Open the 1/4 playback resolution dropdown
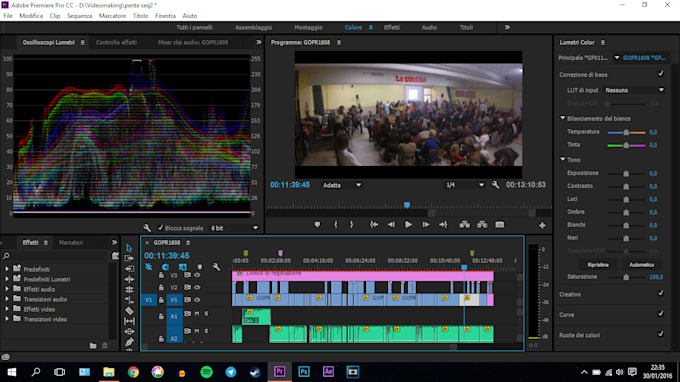Screen dimensions: 680x382 click(x=464, y=185)
